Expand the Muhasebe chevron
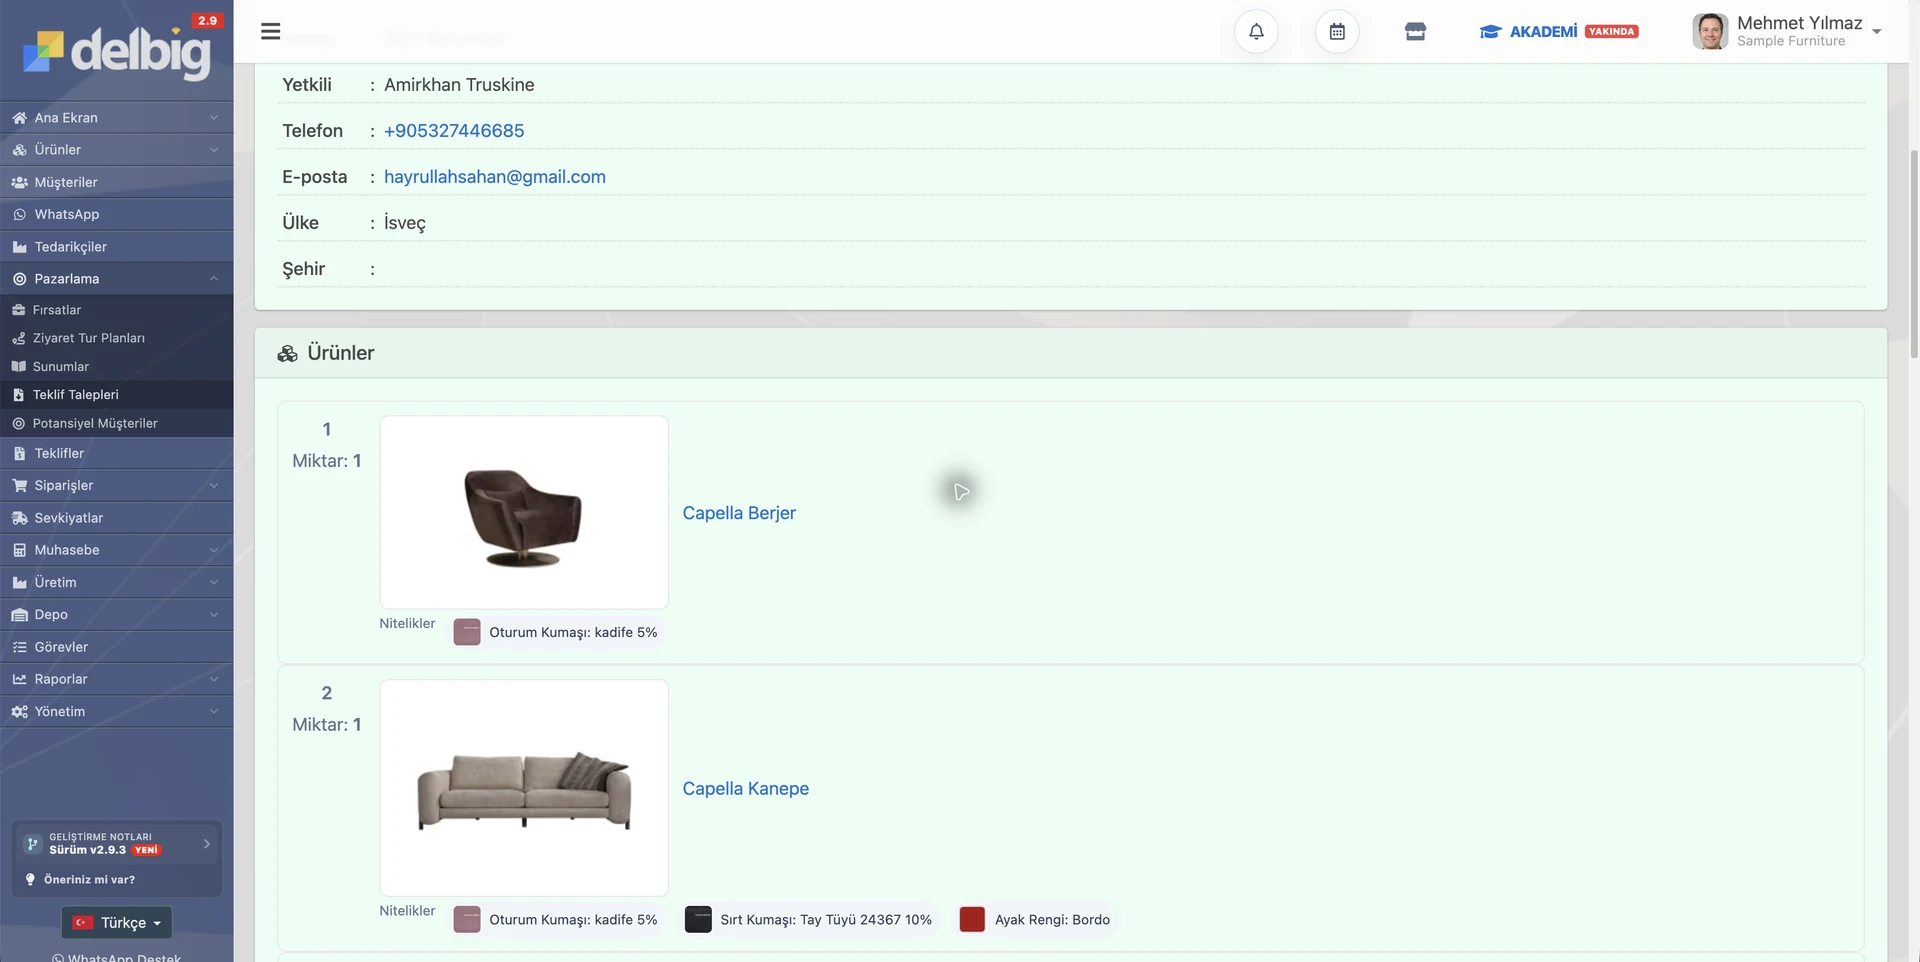The image size is (1920, 962). (213, 550)
